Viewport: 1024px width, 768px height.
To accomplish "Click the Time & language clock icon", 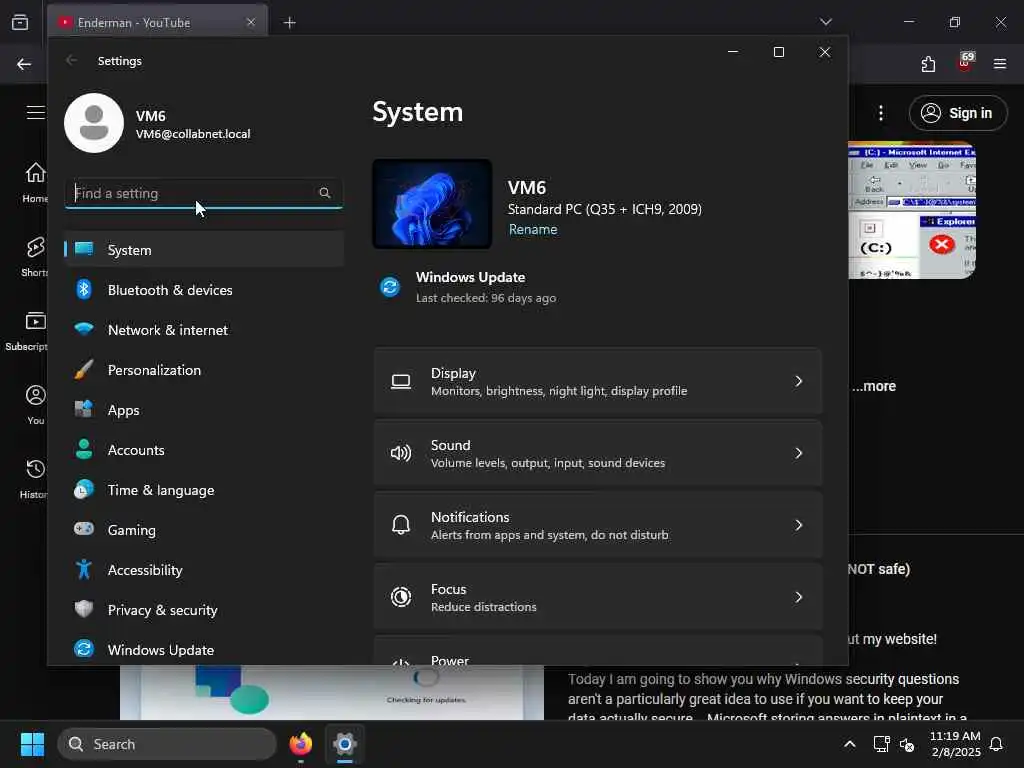I will 84,489.
